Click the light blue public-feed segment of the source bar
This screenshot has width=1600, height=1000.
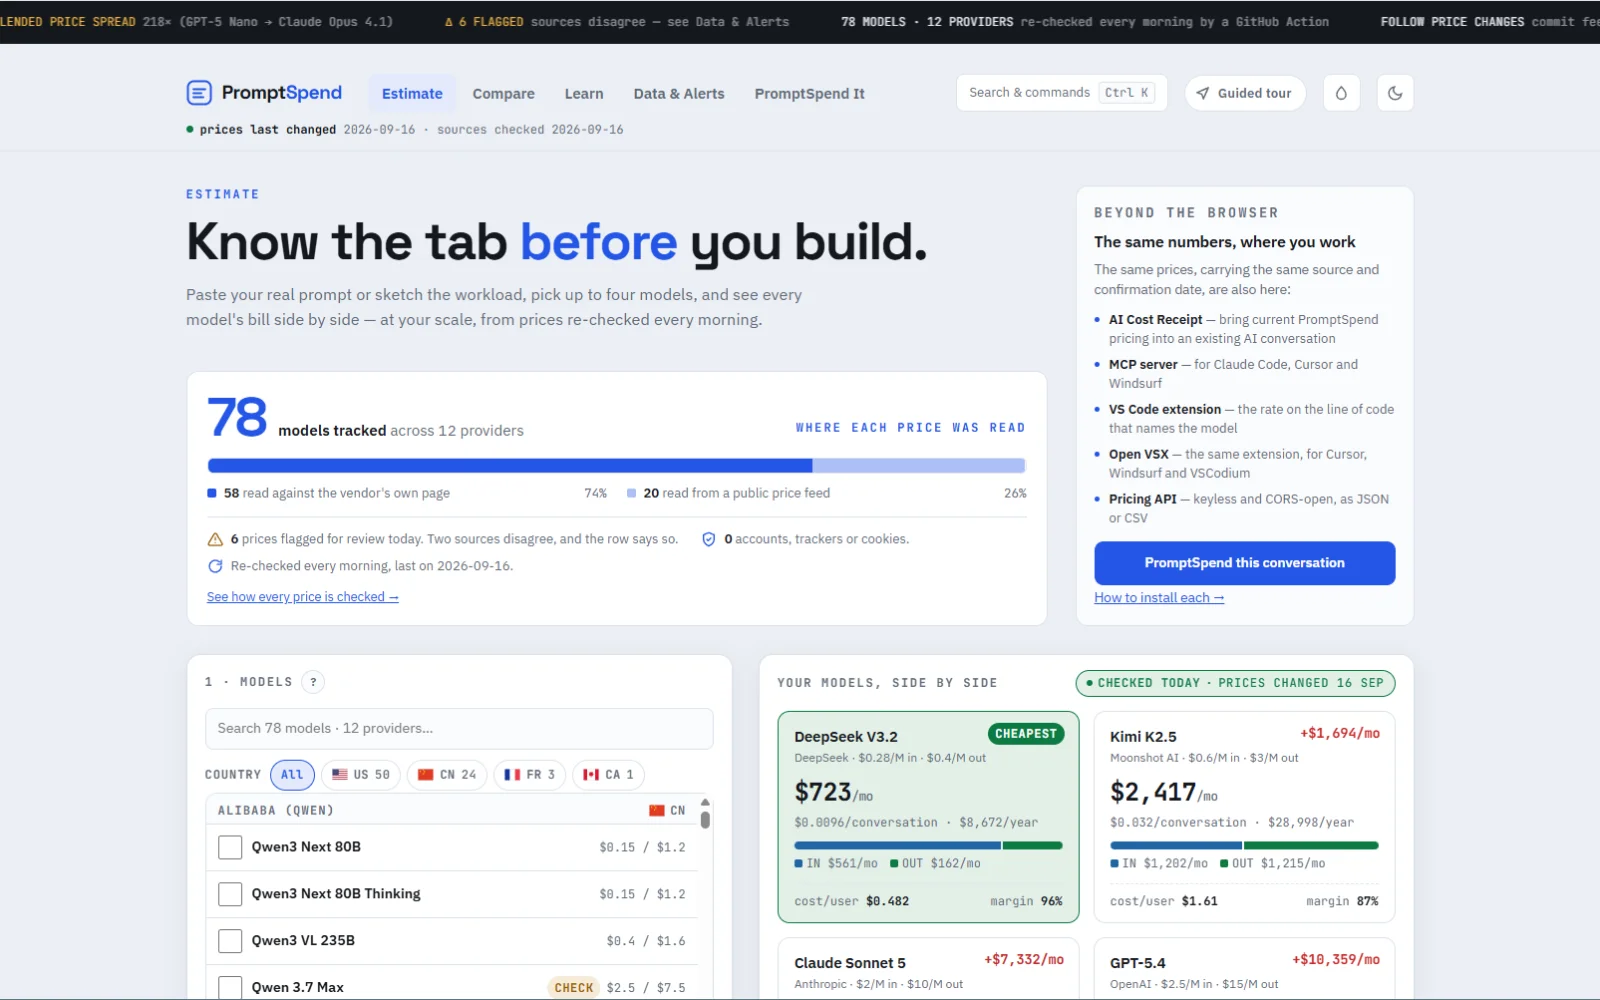pos(919,465)
